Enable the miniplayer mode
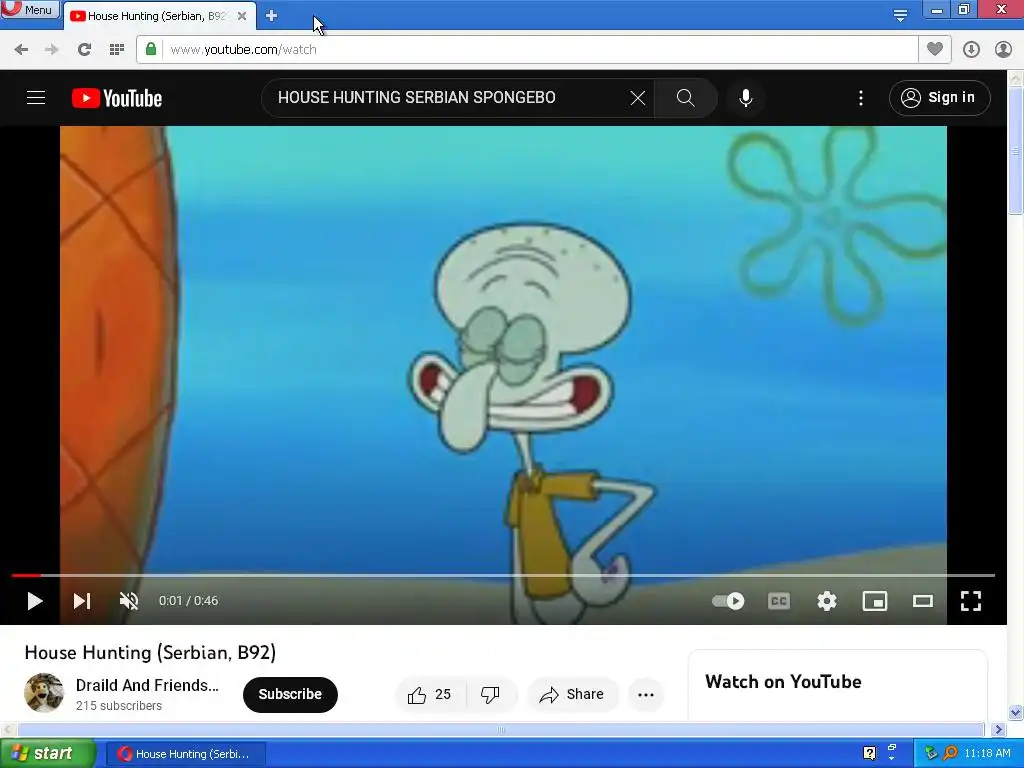Viewport: 1024px width, 768px height. 874,601
